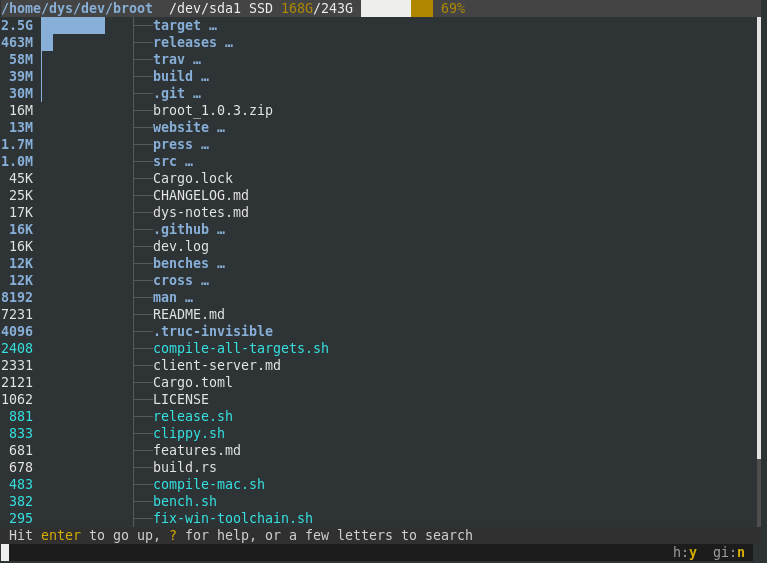Select the target directory row
This screenshot has height=563, width=767.
pos(378,25)
